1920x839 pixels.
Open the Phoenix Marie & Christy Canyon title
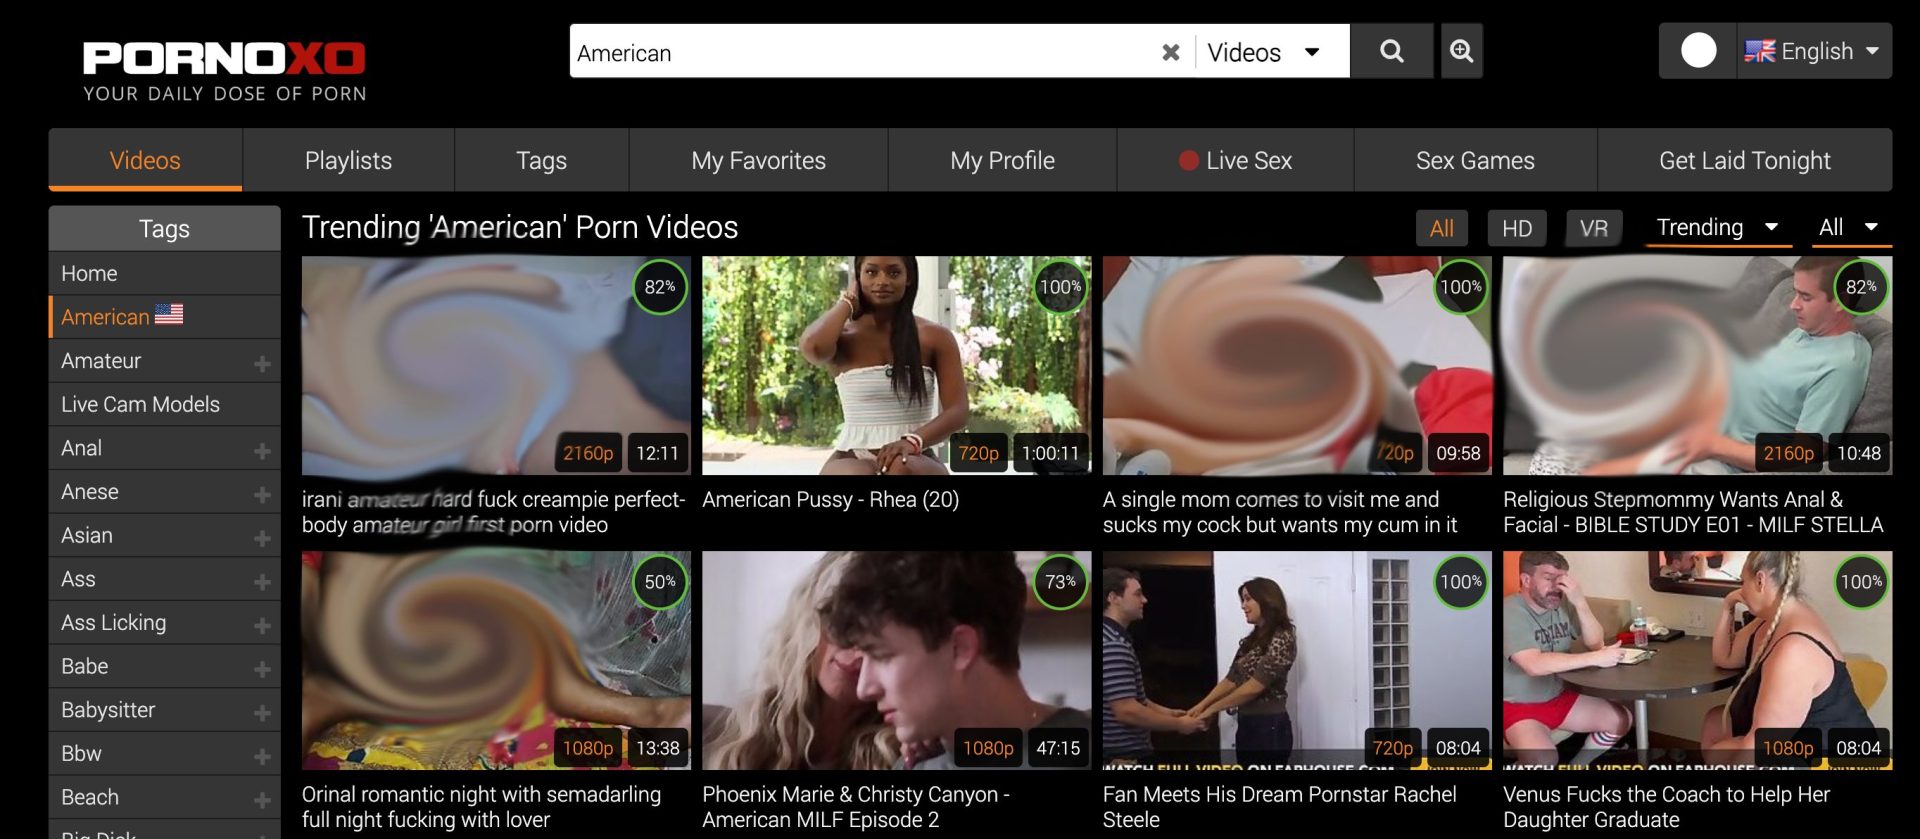click(x=855, y=806)
